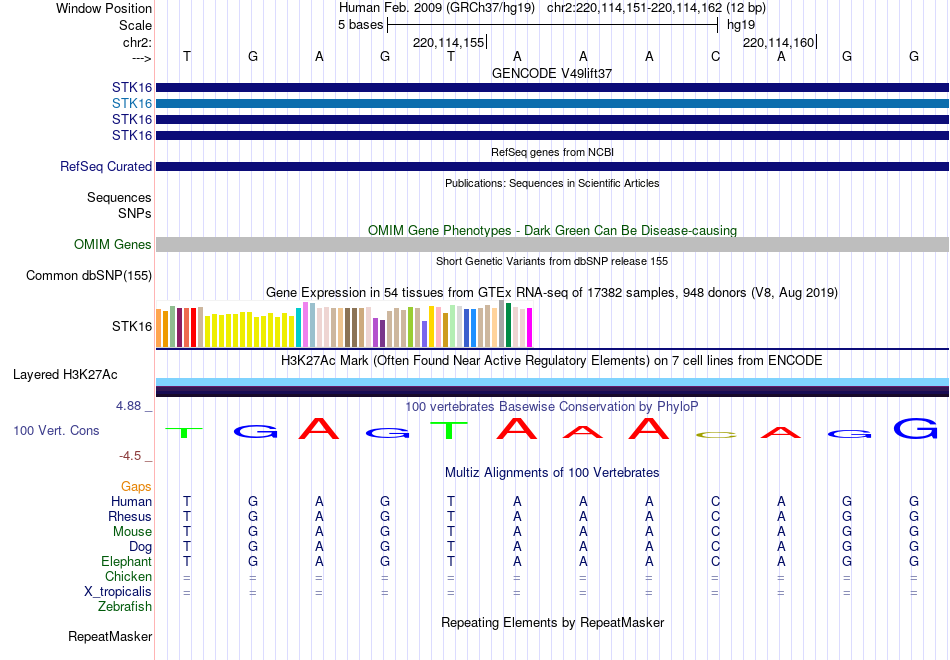Click the C base in chr2 sequence row
Viewport: 950px width, 660px height.
click(x=716, y=56)
